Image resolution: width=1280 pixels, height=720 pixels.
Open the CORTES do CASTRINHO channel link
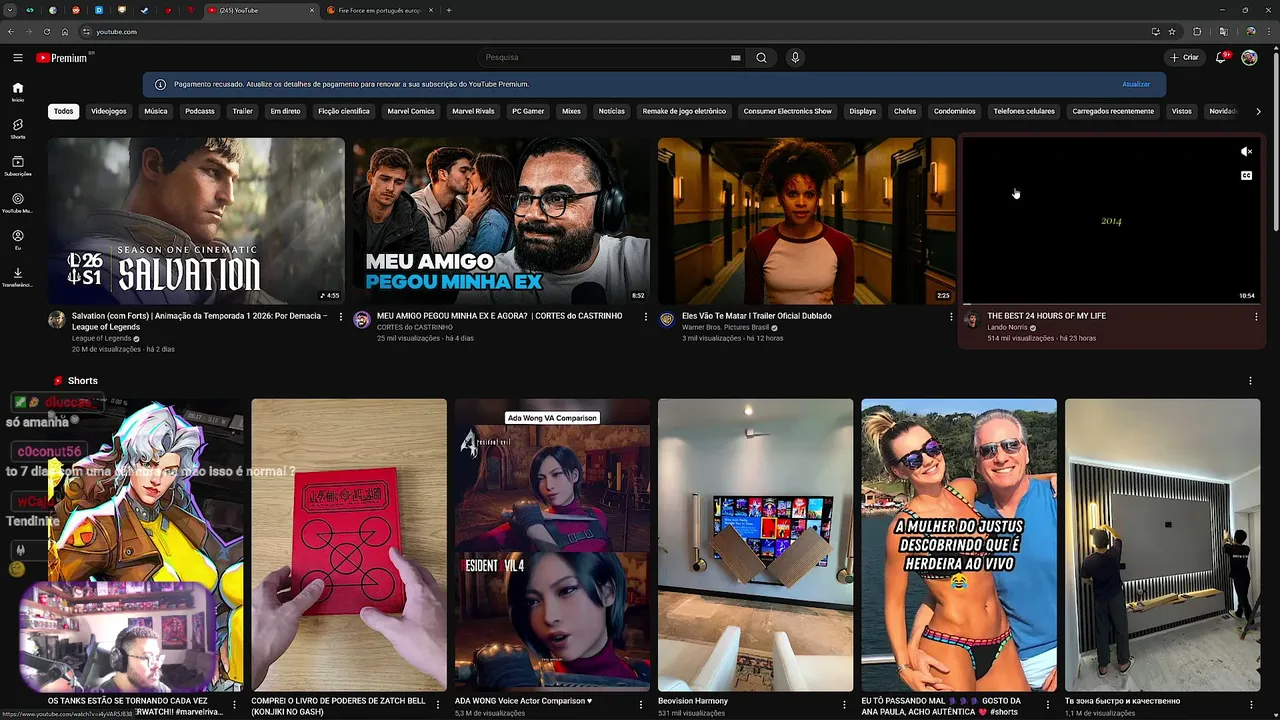coord(414,327)
